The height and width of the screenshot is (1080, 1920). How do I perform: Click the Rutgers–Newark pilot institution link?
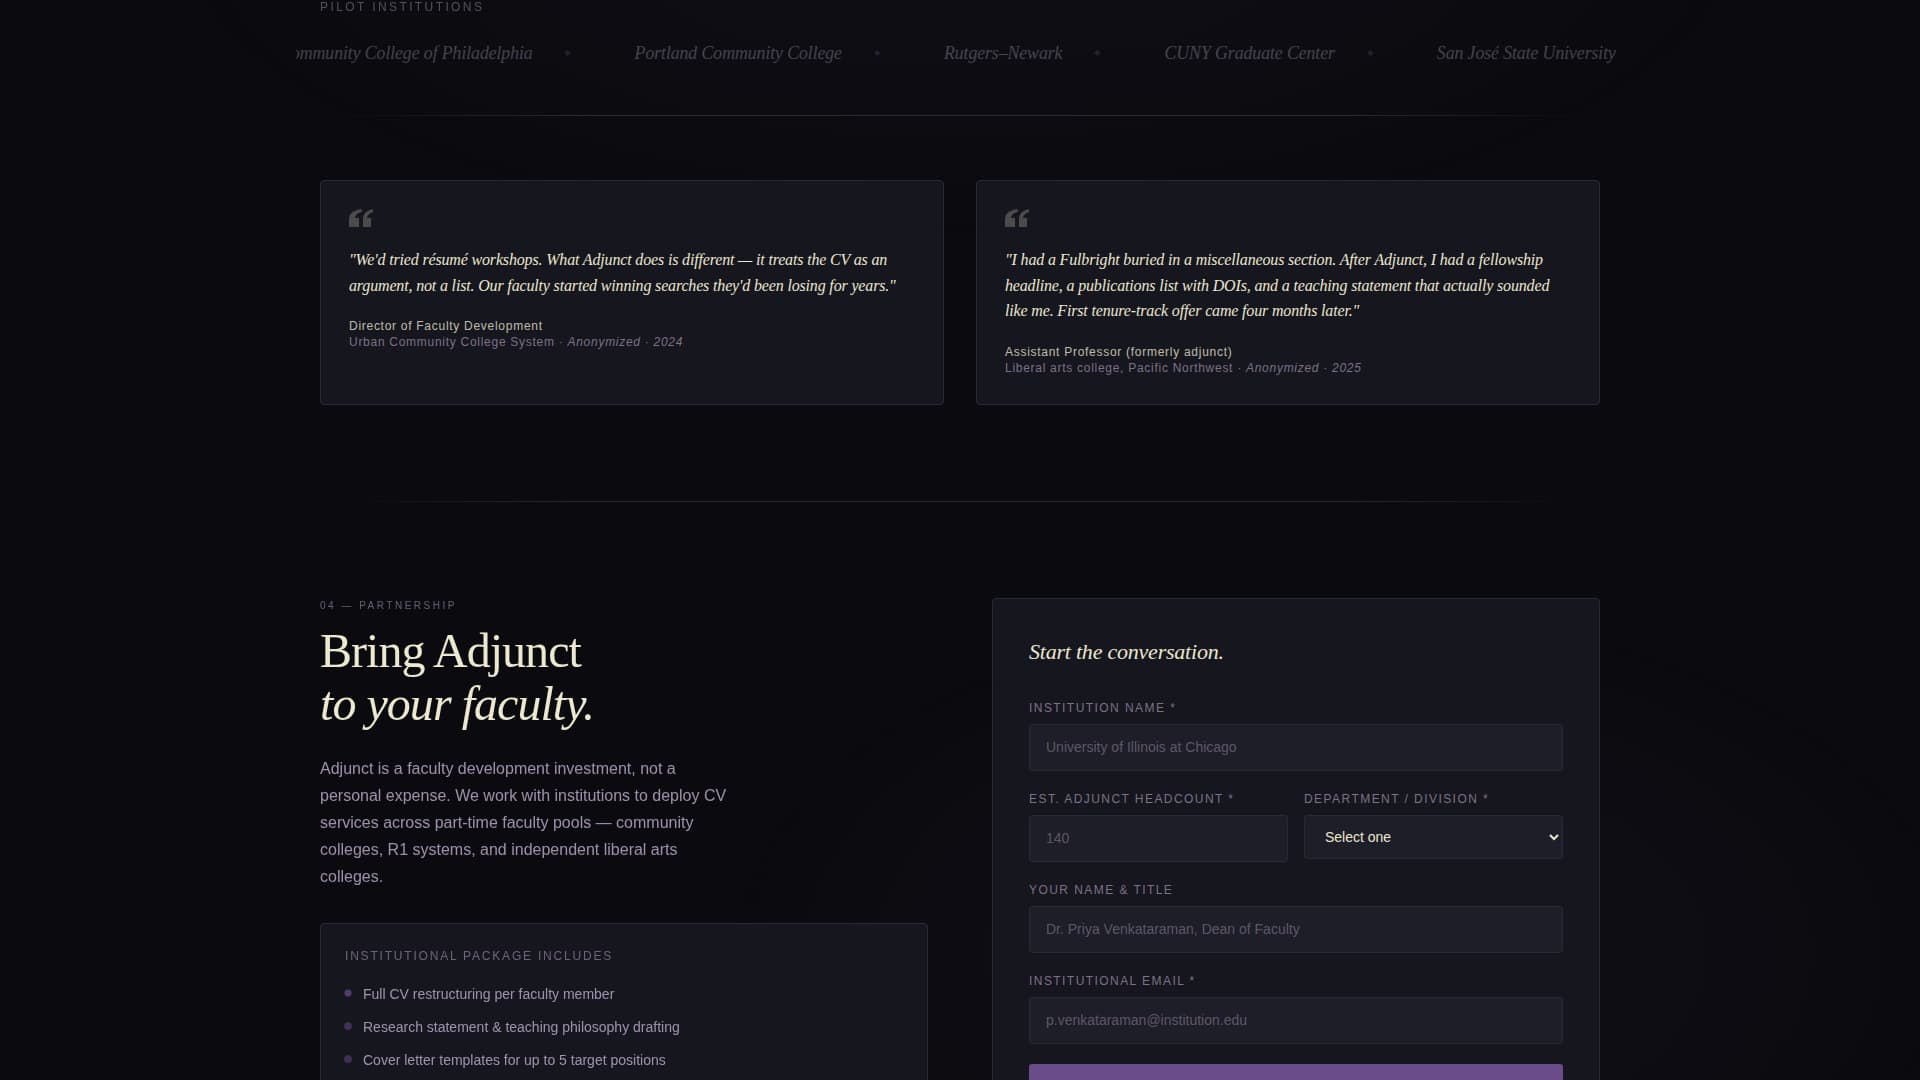[x=1002, y=53]
